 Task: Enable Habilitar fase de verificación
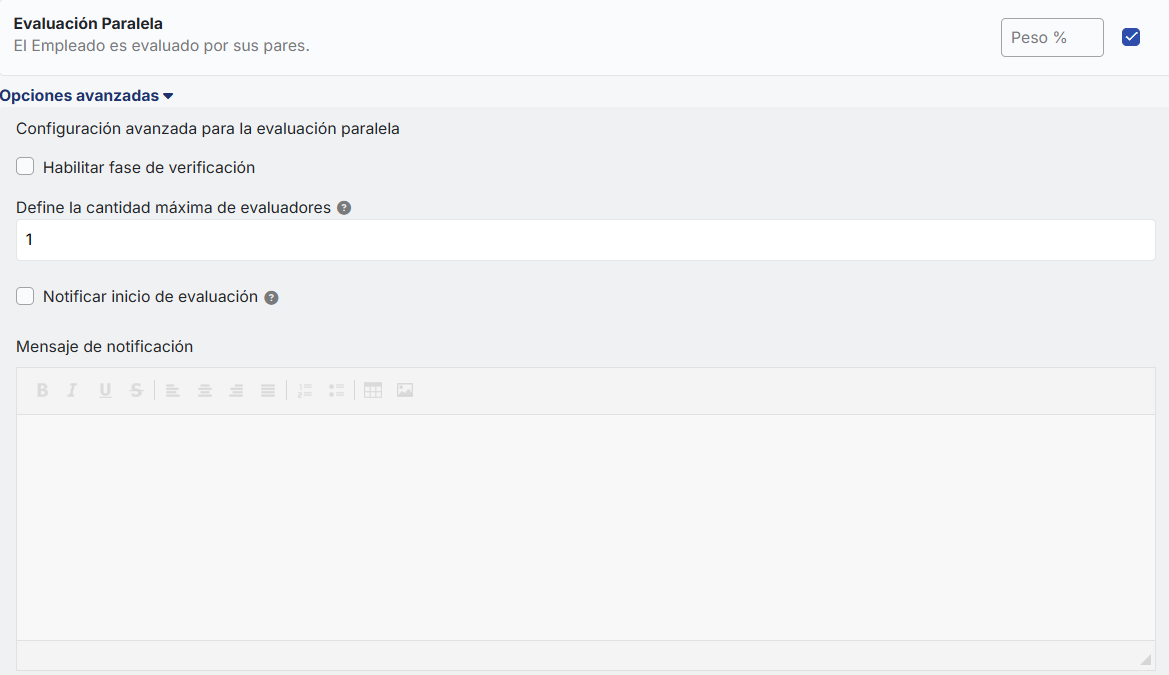point(26,167)
